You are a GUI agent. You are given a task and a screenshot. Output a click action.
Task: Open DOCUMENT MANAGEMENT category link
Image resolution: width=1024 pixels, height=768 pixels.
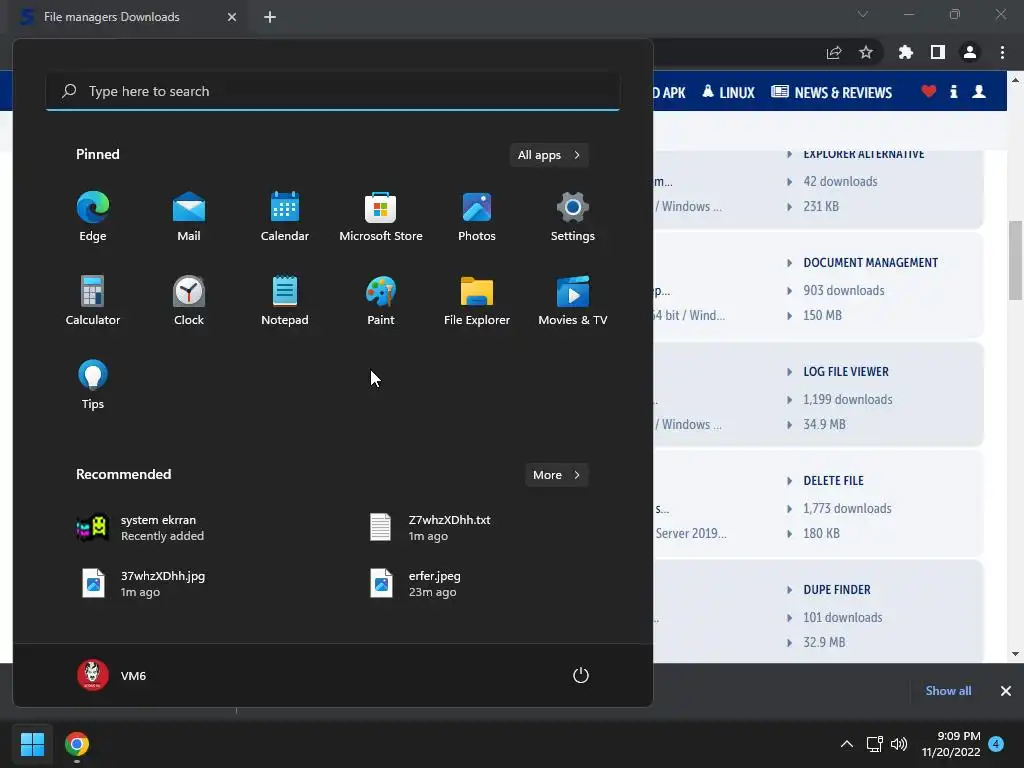click(871, 263)
